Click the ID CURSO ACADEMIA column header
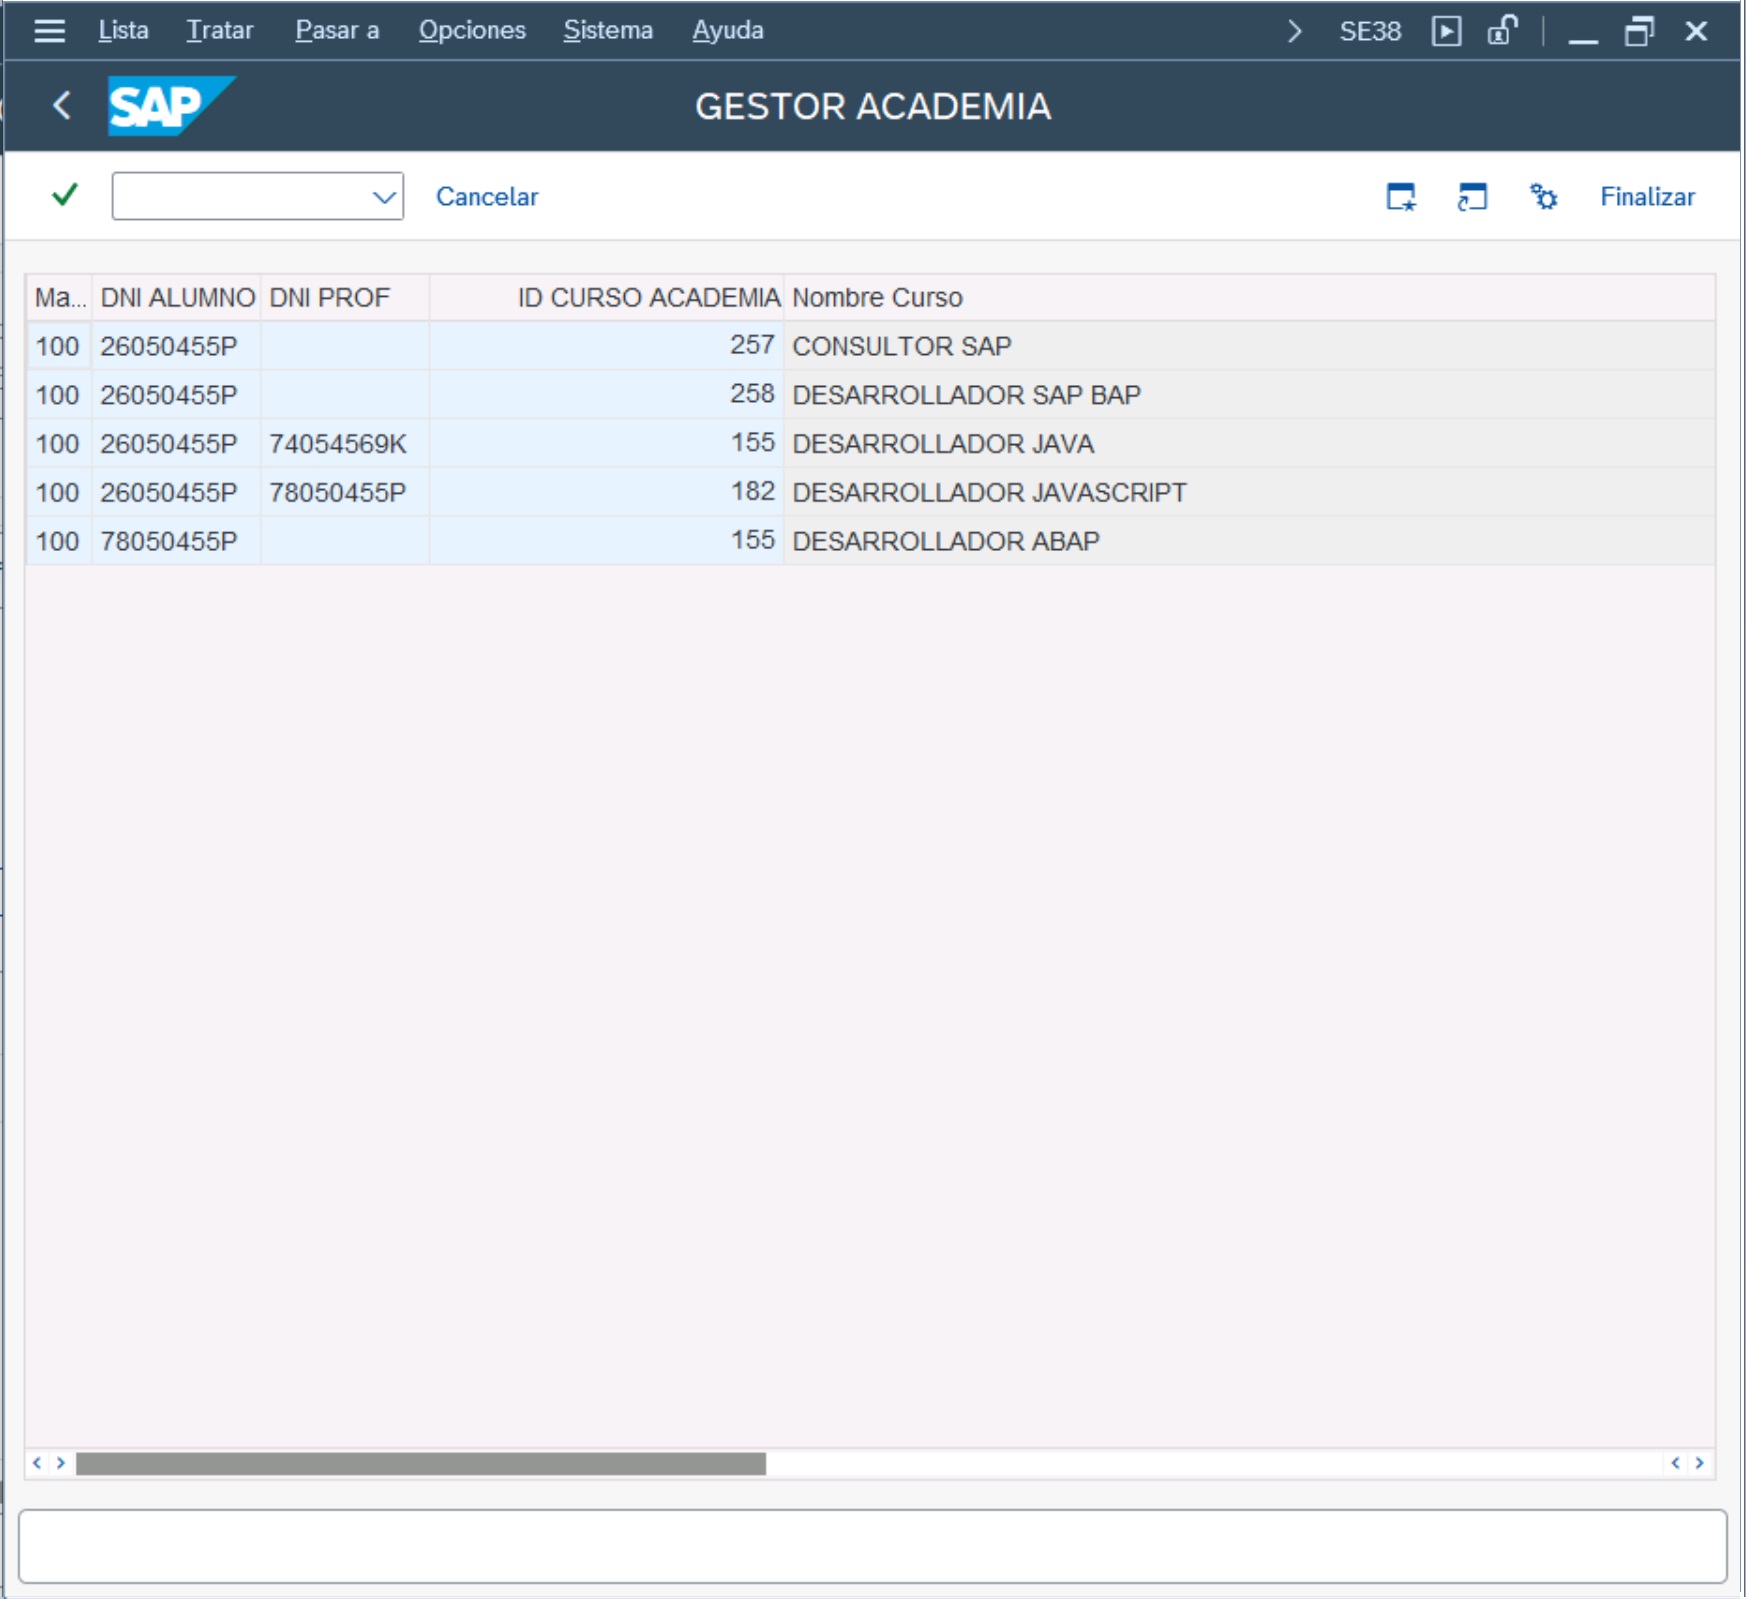Screen dimensions: 1746x1599 click(x=607, y=297)
